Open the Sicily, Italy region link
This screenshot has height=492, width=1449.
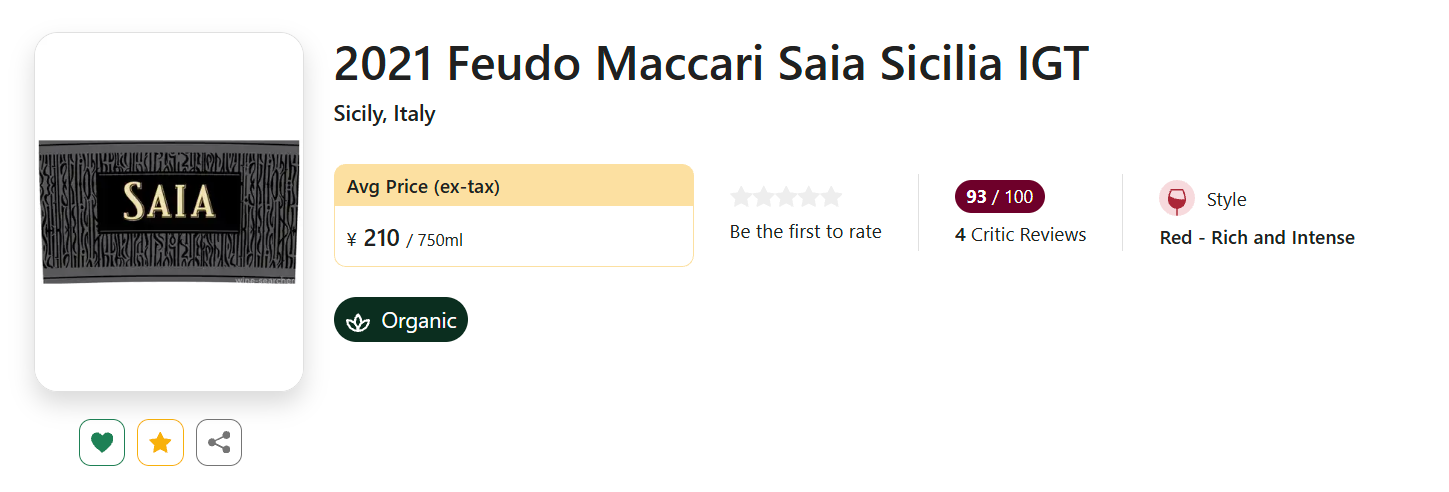pyautogui.click(x=384, y=114)
